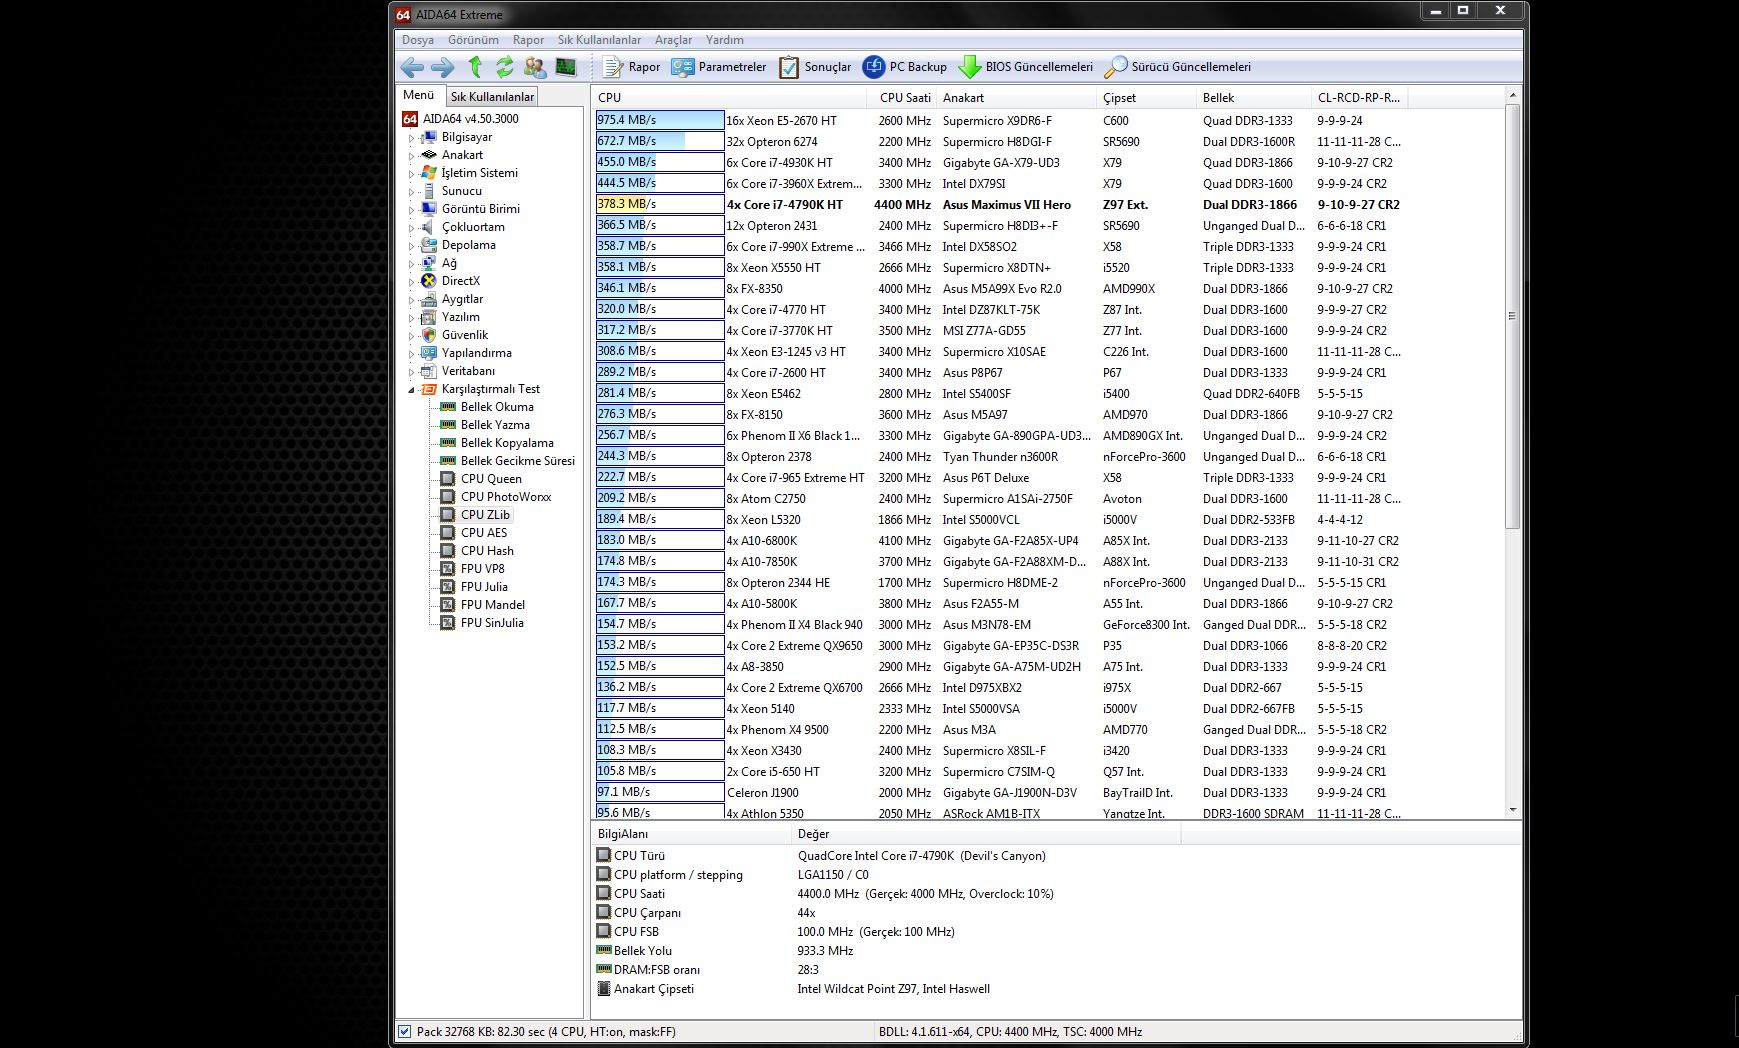Select Bilgisayar node in tree
Screen dimensions: 1739x1048
click(467, 137)
